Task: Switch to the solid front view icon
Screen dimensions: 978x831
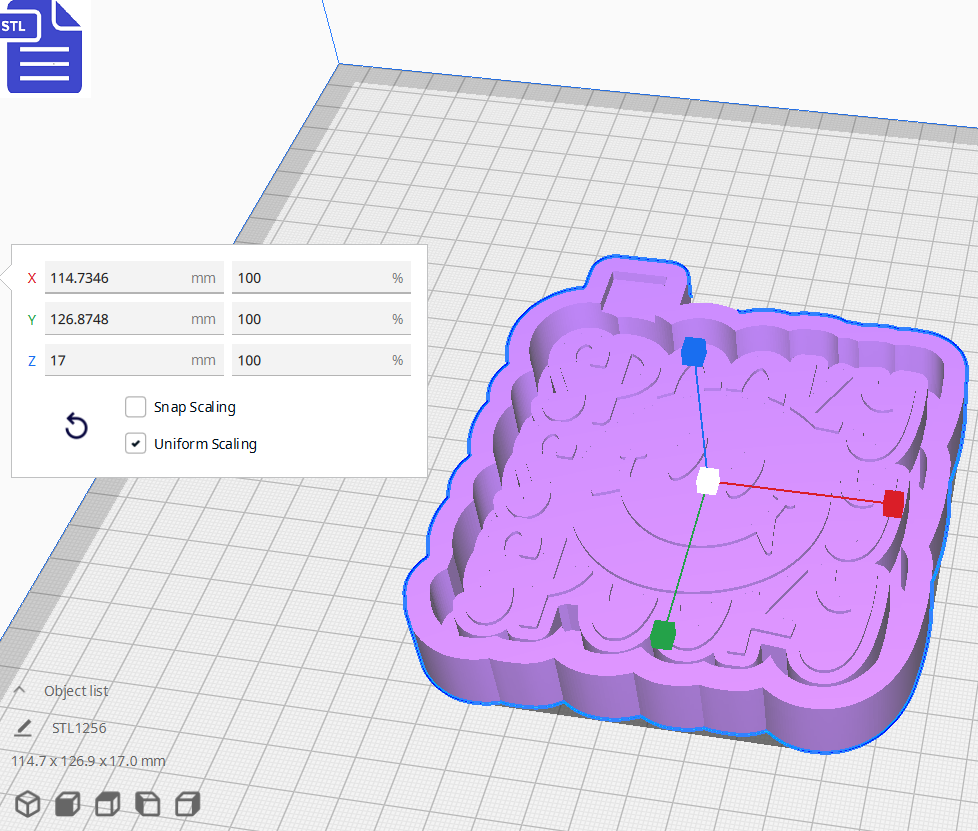Action: (66, 804)
